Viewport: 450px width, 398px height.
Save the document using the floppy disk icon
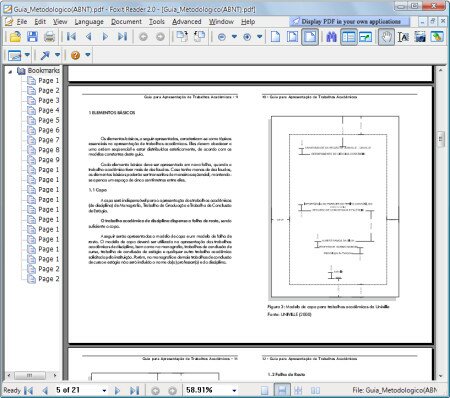[x=32, y=37]
